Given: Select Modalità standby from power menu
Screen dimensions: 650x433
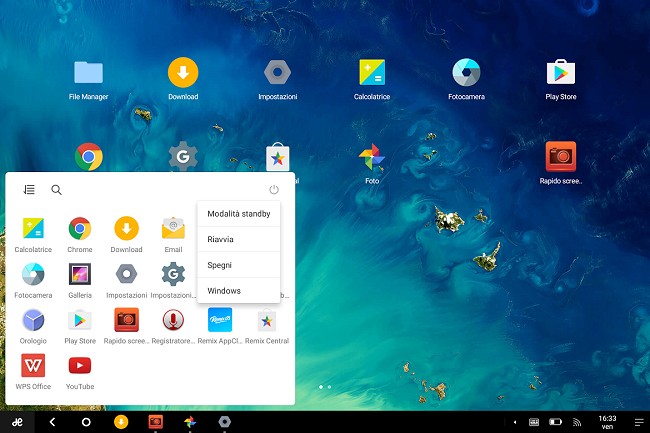Looking at the screenshot, I should click(239, 213).
